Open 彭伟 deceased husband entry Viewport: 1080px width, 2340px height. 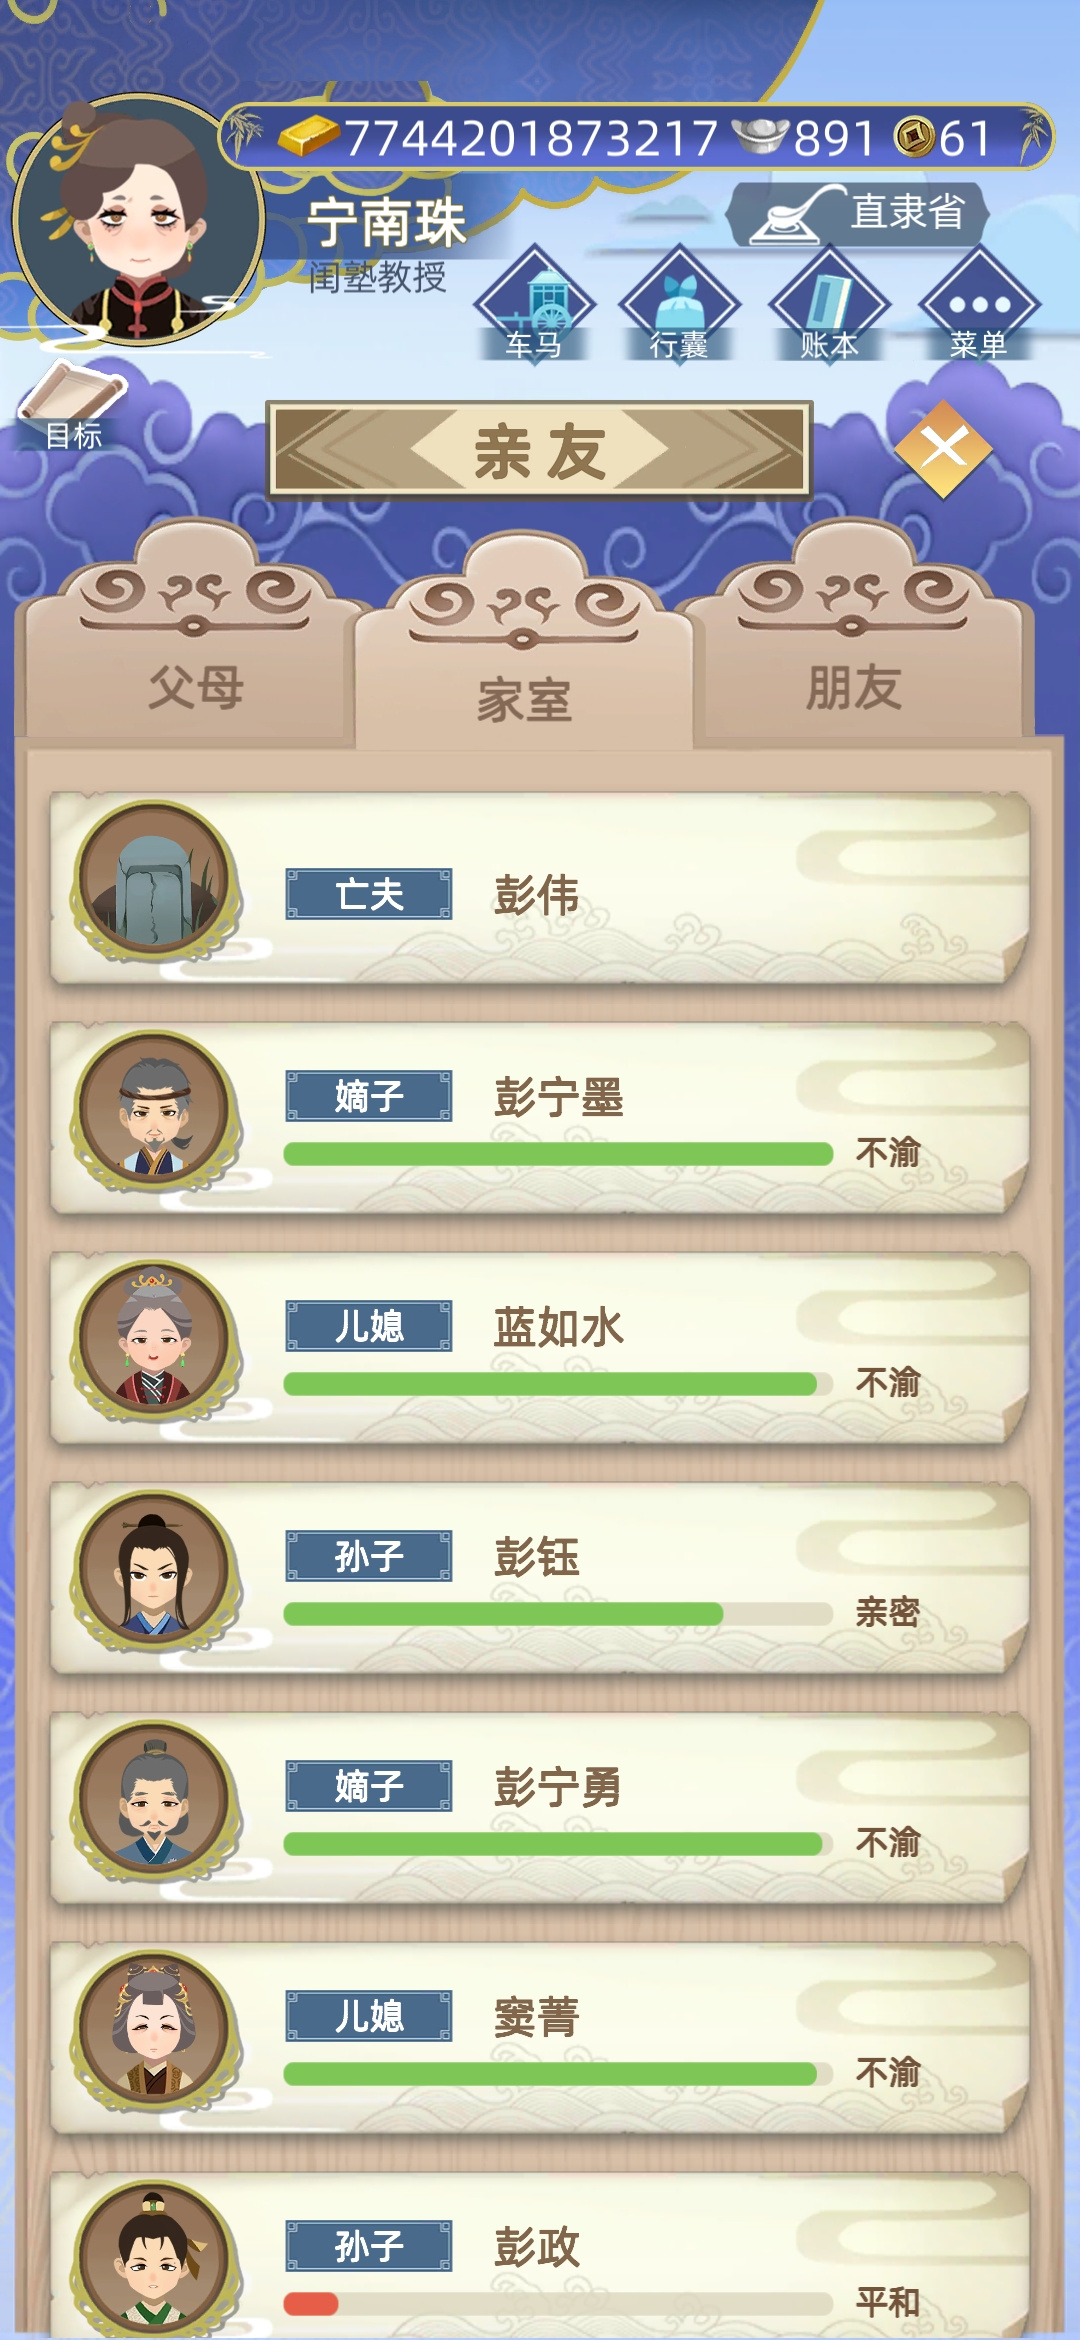click(540, 888)
